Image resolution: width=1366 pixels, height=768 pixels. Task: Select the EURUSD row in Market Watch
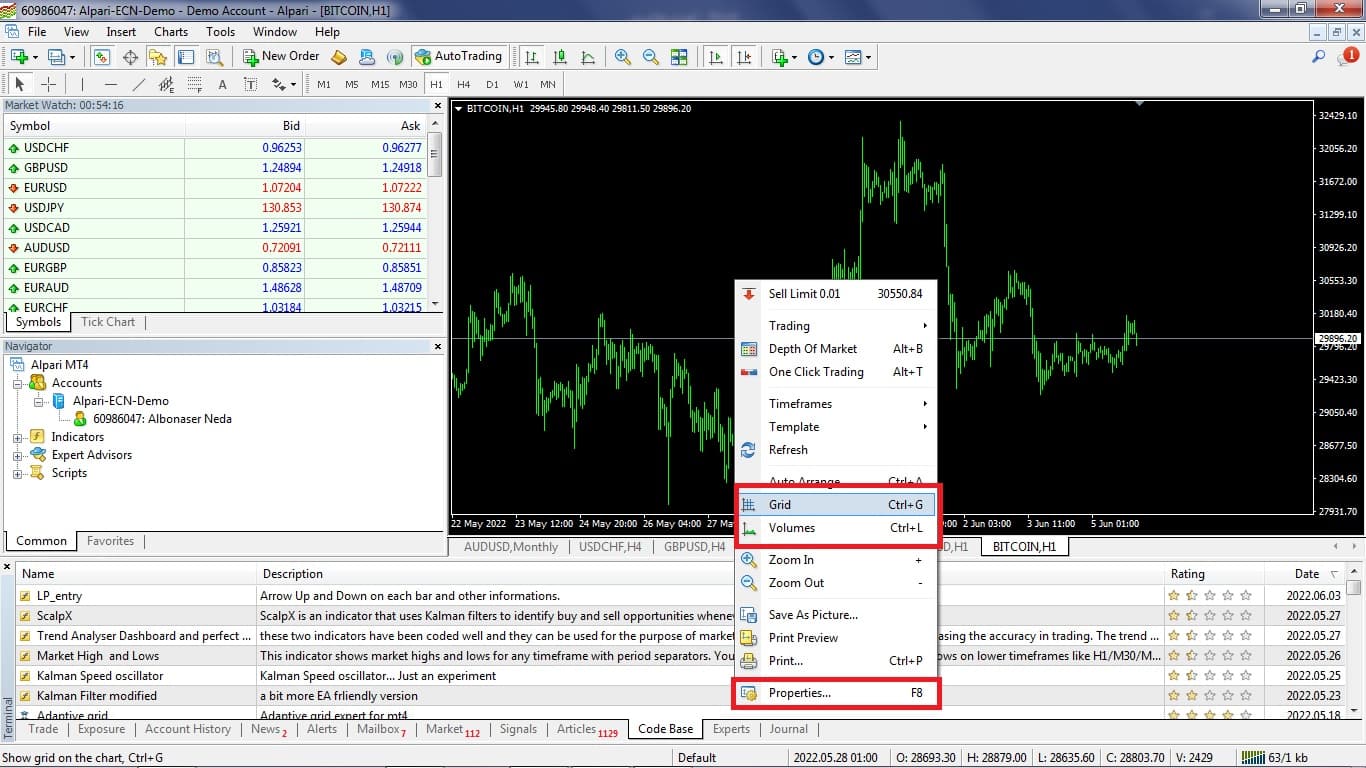pyautogui.click(x=216, y=188)
